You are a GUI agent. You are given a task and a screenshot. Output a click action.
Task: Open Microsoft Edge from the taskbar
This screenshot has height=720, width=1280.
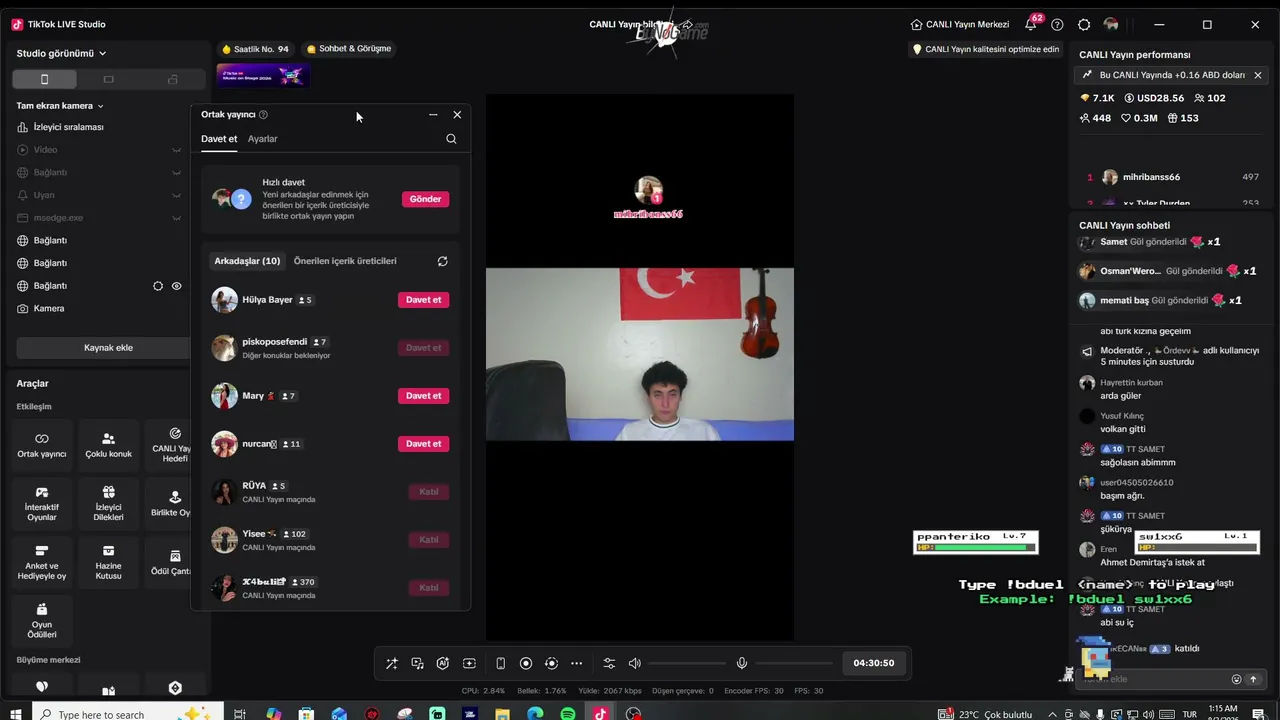tap(535, 714)
